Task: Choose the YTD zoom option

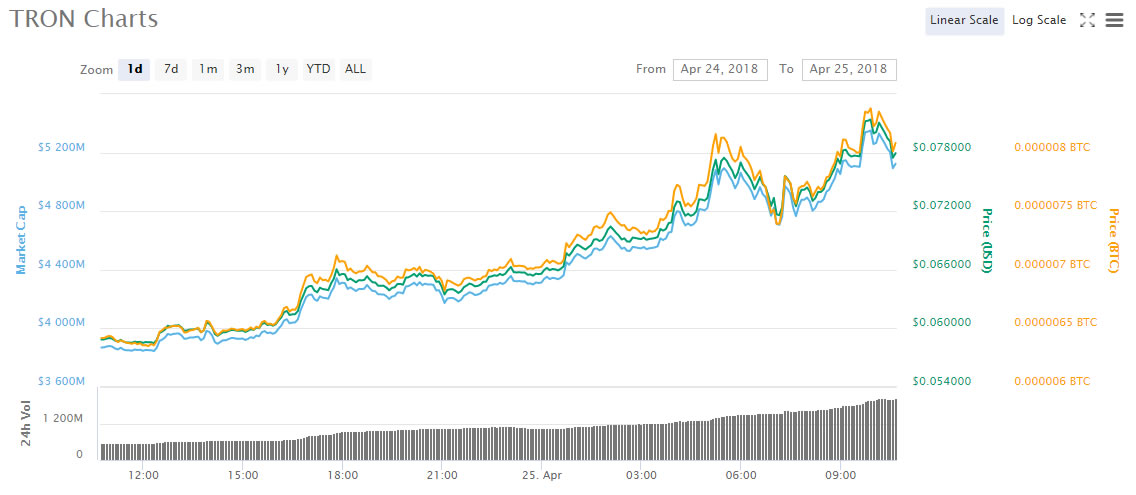Action: (x=318, y=70)
